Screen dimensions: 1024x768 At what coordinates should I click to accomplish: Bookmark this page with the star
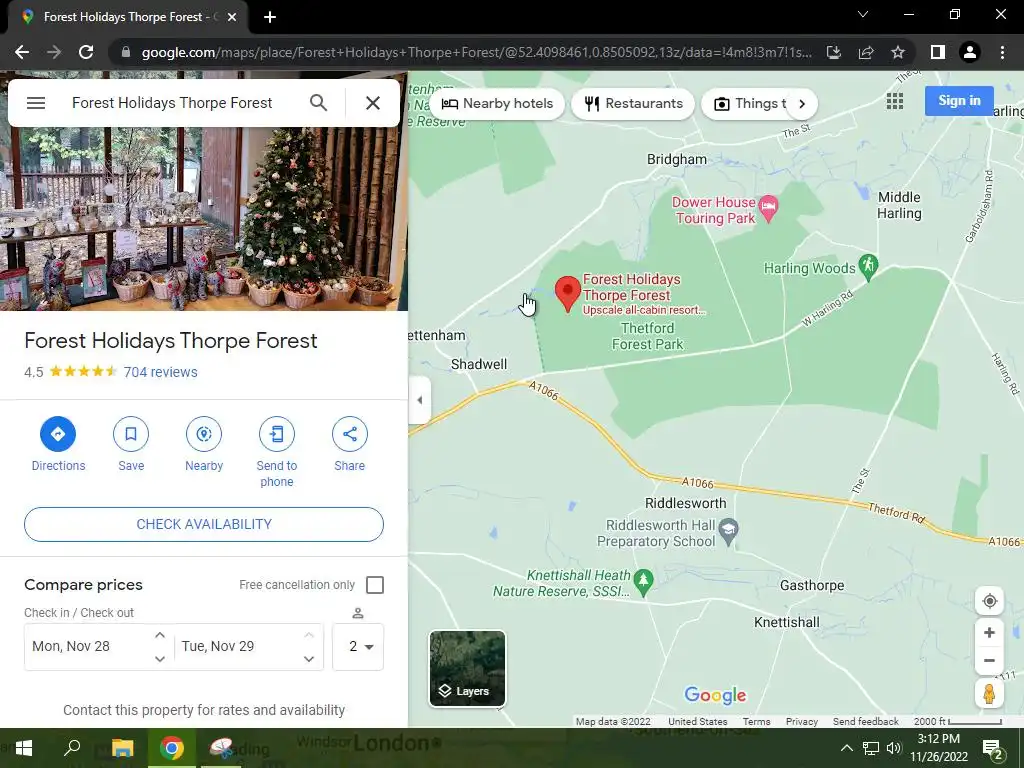(898, 52)
